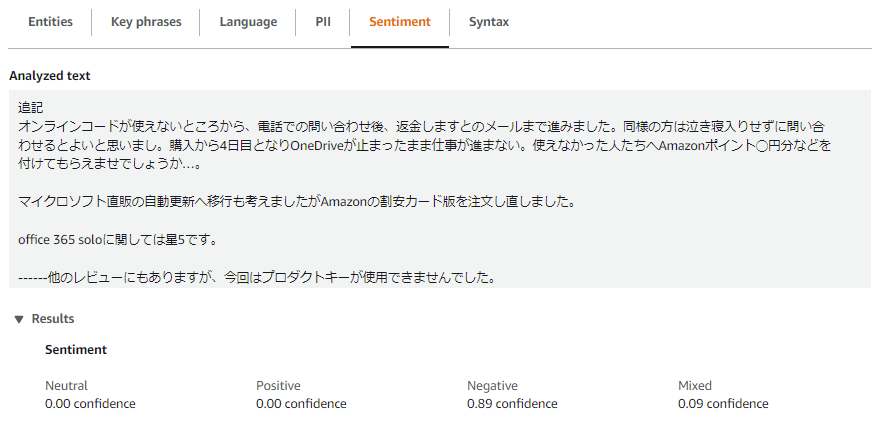
Task: Open the Key phrases tab
Action: 146,22
